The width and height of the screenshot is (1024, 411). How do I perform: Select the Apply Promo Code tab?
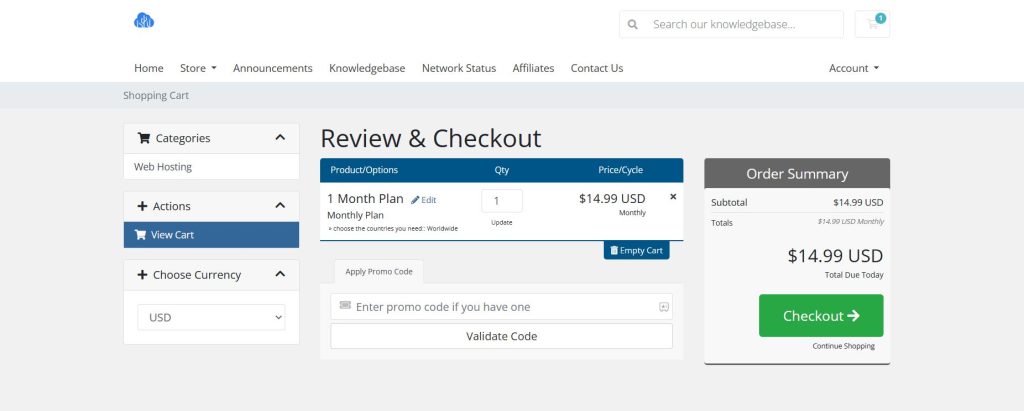coord(378,271)
